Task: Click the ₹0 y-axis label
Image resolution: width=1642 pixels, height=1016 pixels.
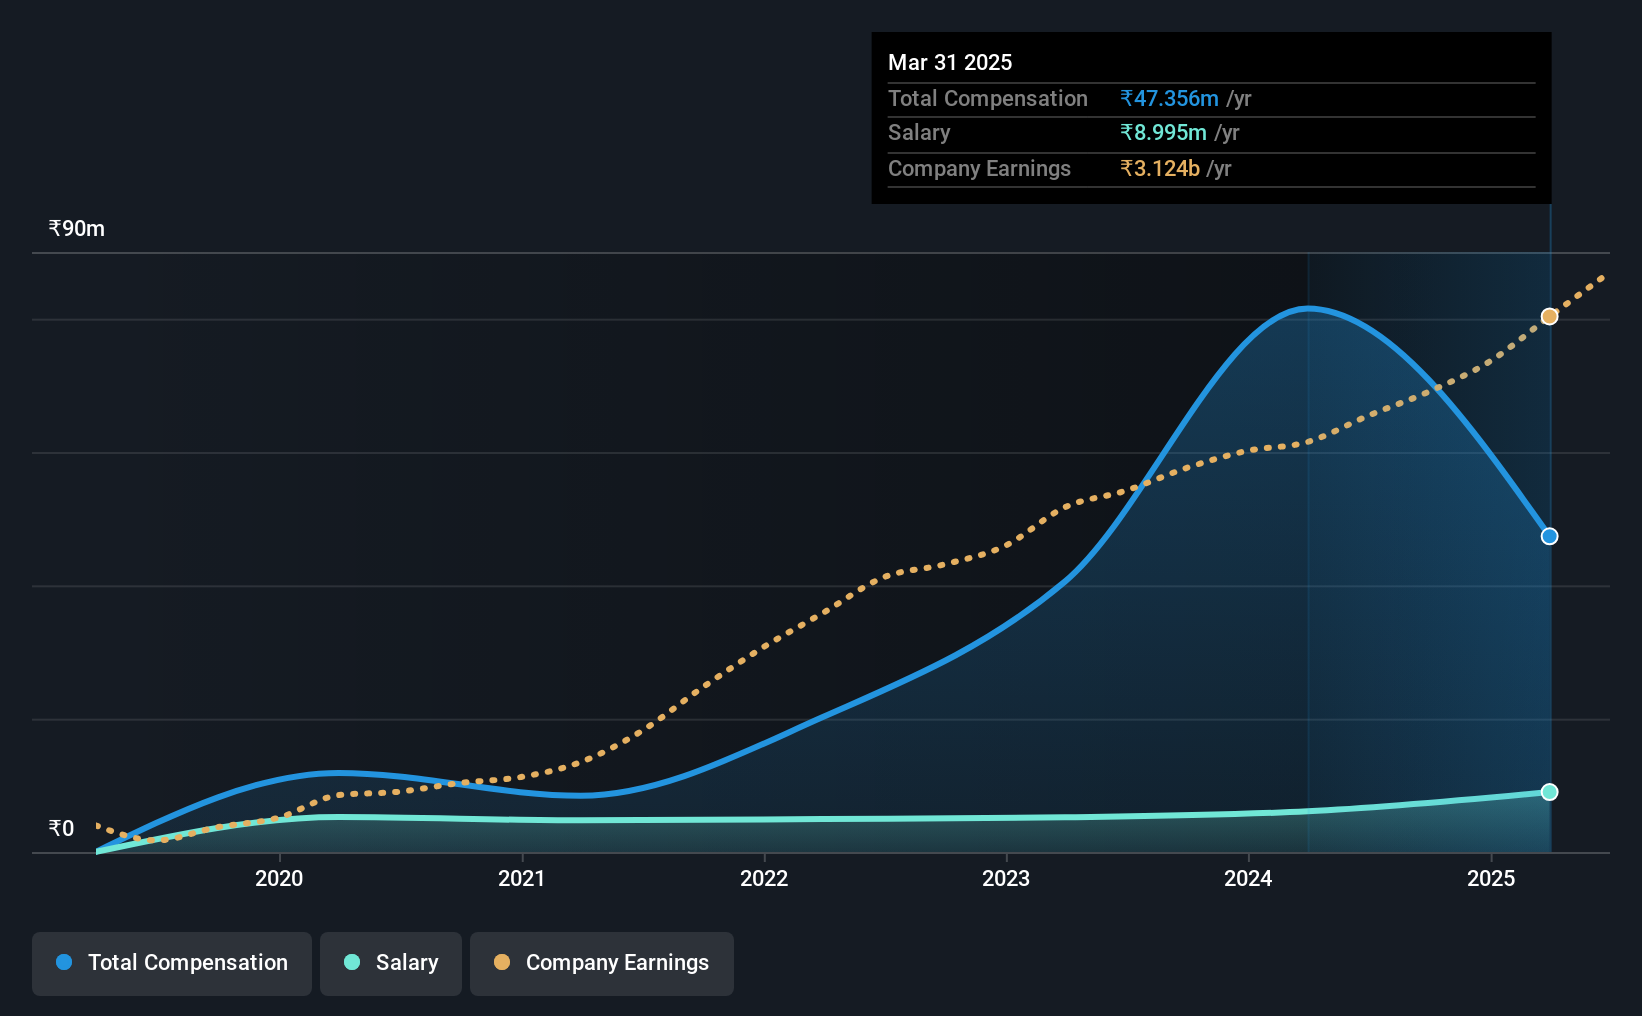Action: point(62,828)
